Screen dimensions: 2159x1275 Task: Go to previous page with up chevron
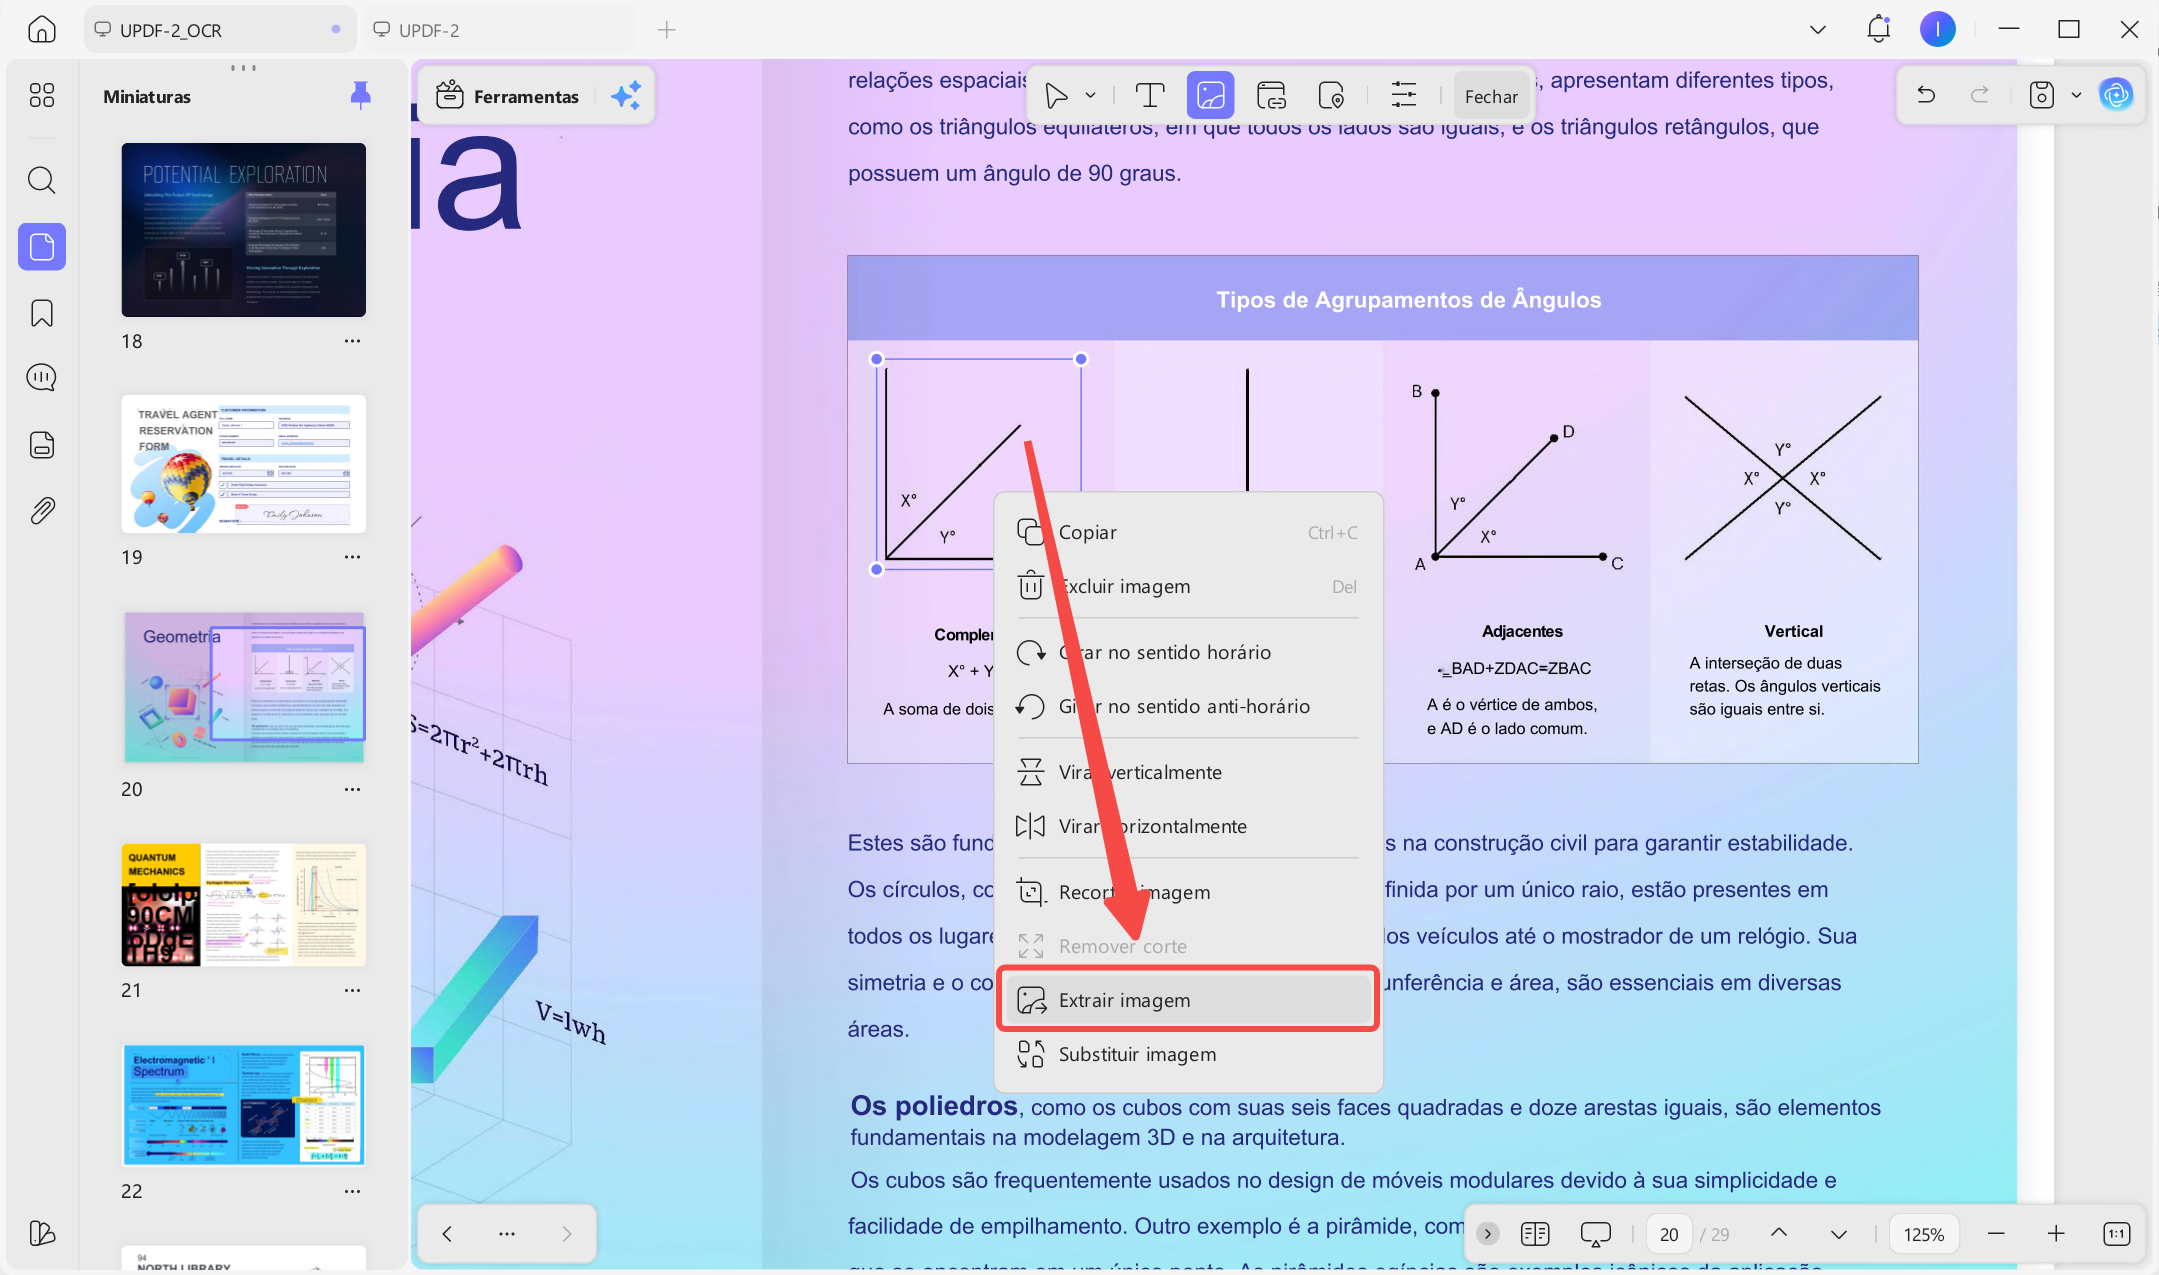click(1779, 1233)
